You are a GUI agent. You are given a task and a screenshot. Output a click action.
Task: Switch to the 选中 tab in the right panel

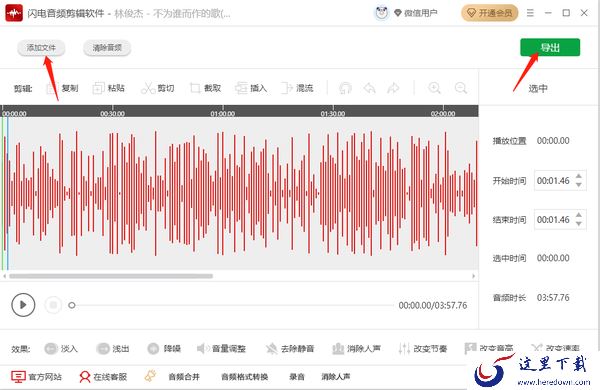538,88
